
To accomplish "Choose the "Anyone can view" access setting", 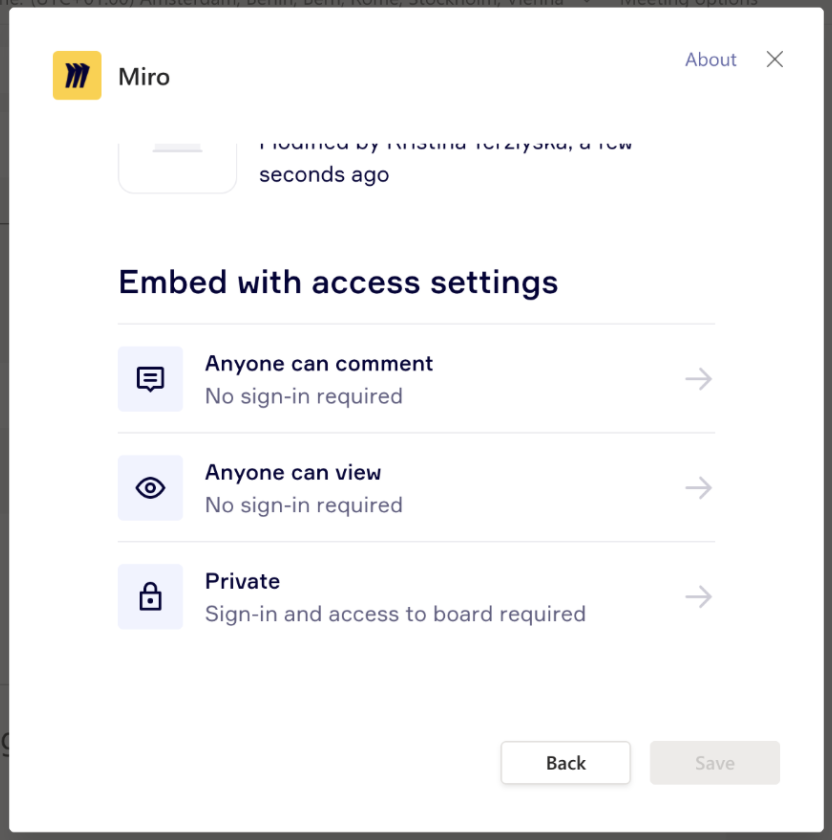I will click(293, 473).
